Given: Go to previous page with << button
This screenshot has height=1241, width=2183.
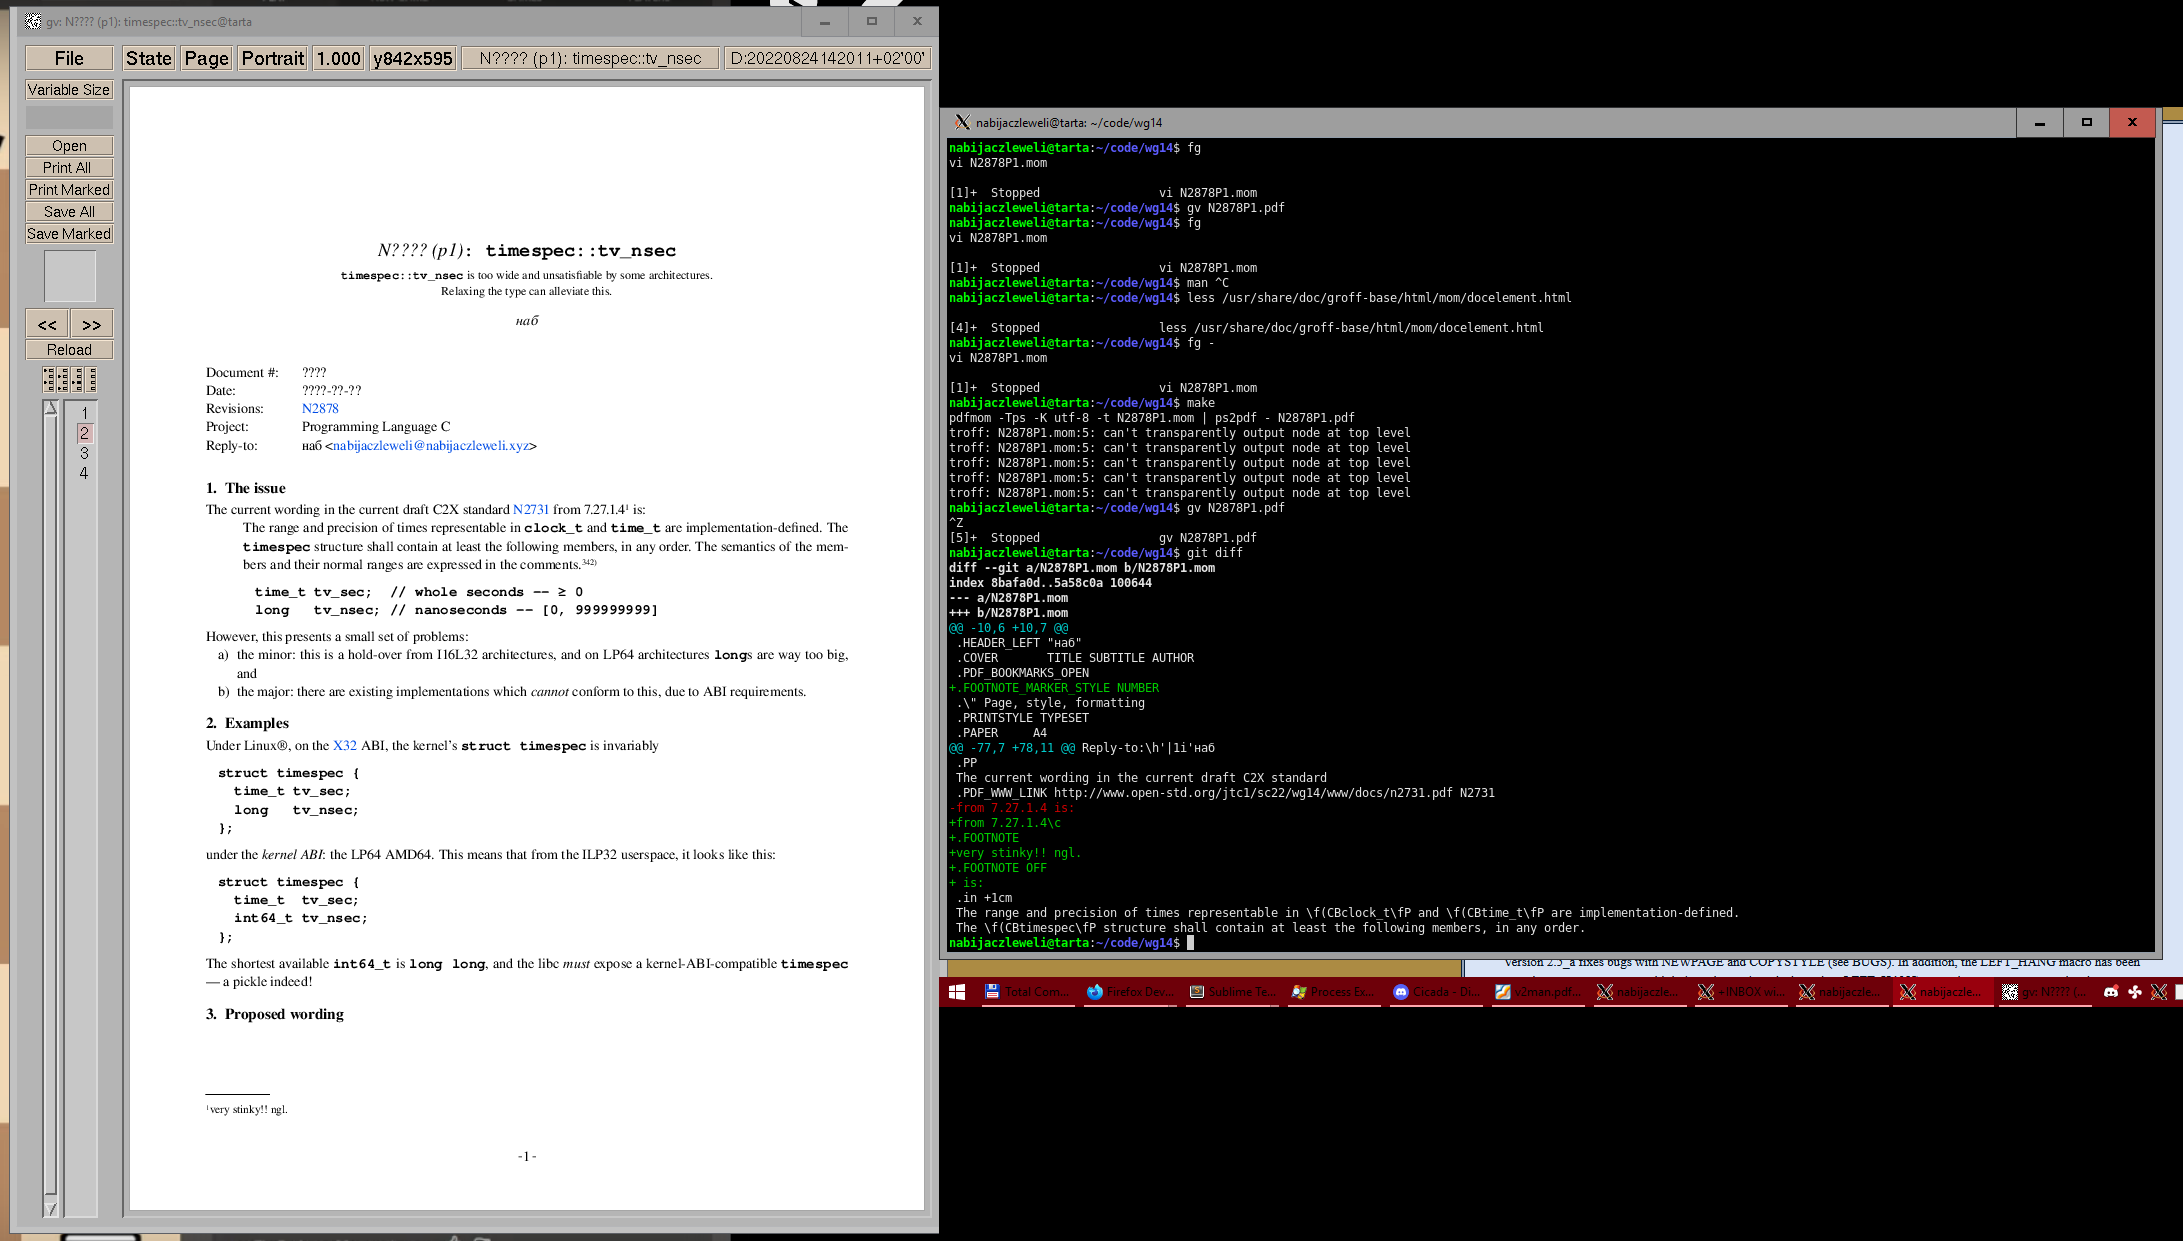Looking at the screenshot, I should [x=47, y=324].
